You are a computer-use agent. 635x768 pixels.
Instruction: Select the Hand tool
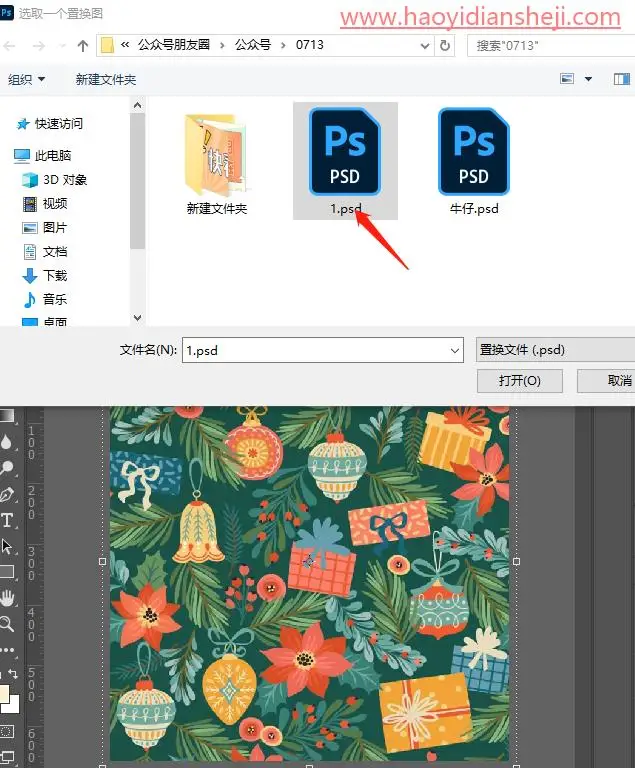click(x=7, y=598)
